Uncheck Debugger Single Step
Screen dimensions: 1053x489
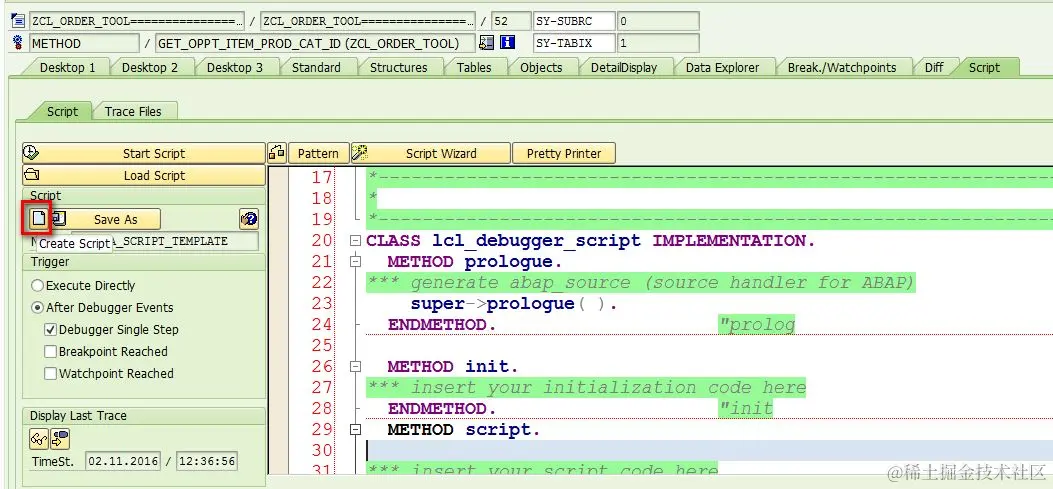click(50, 330)
